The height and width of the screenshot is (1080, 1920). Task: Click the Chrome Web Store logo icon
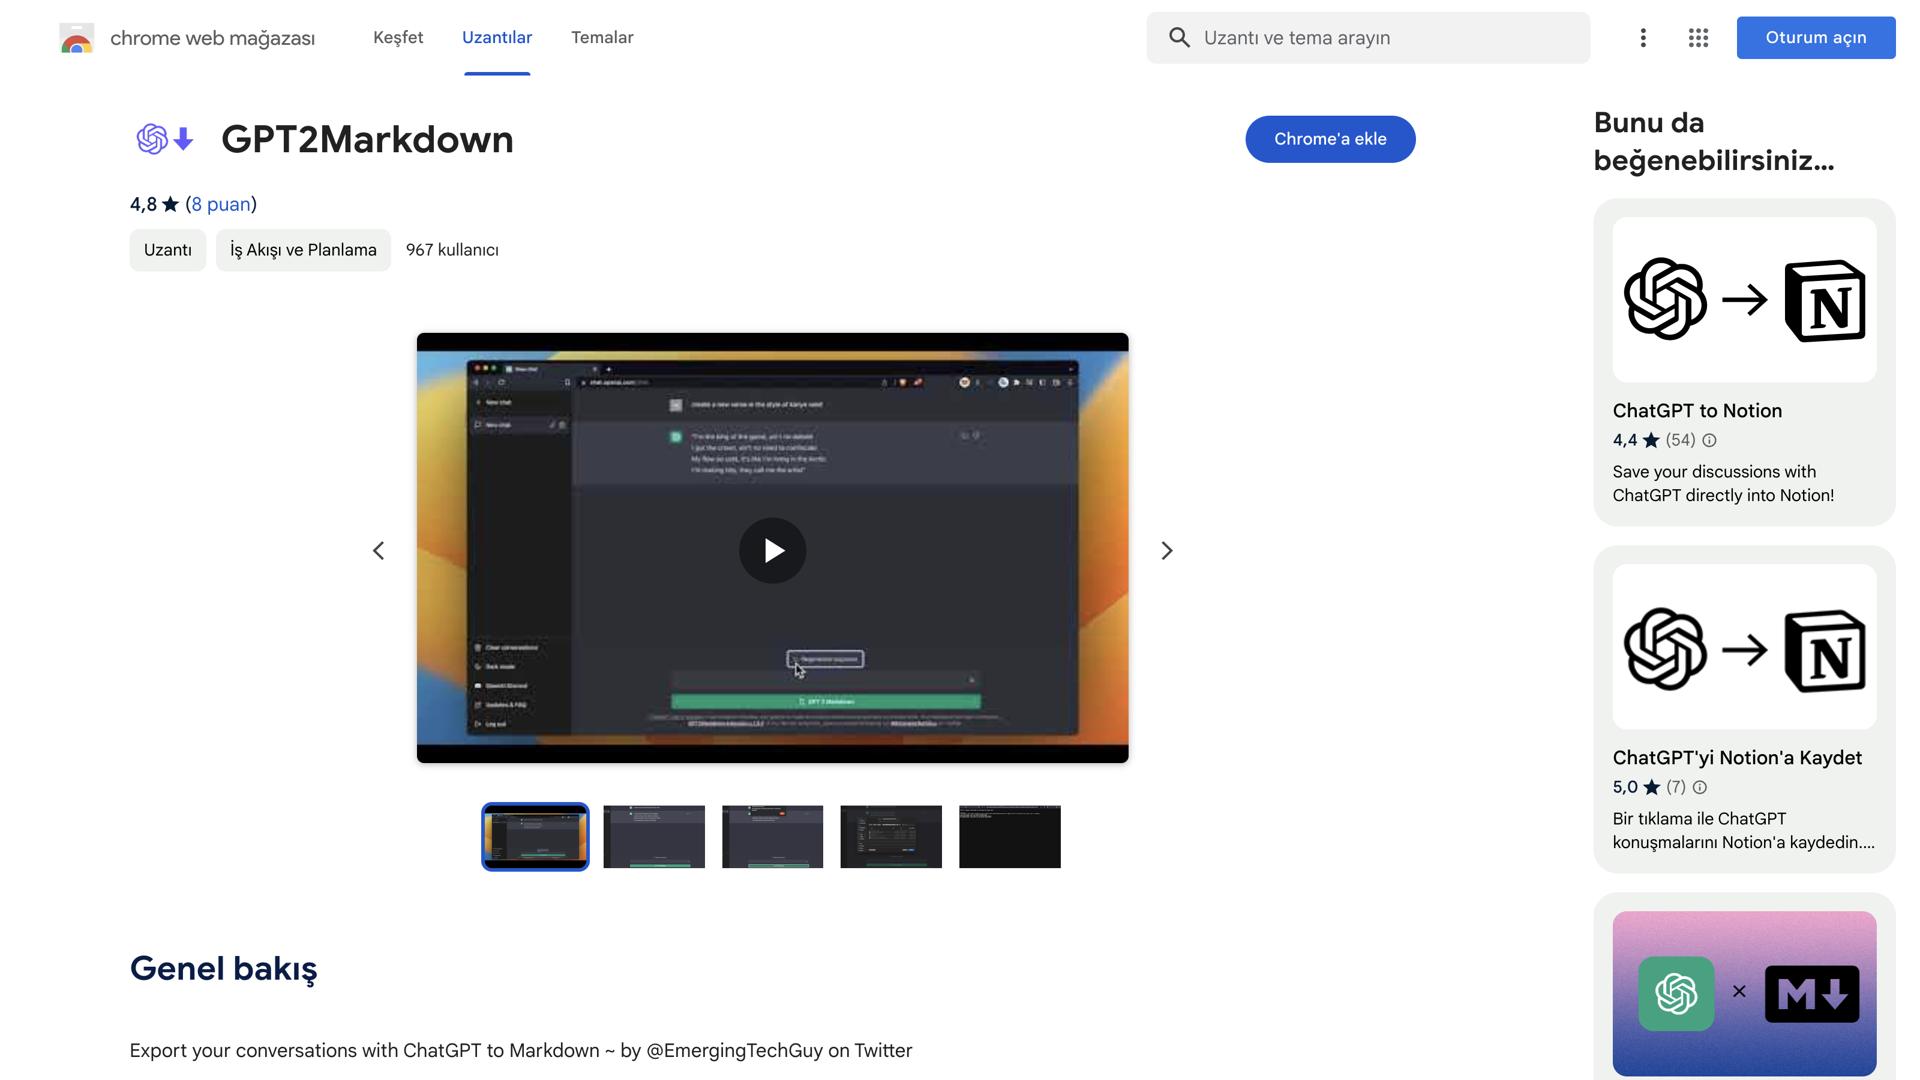[x=77, y=38]
